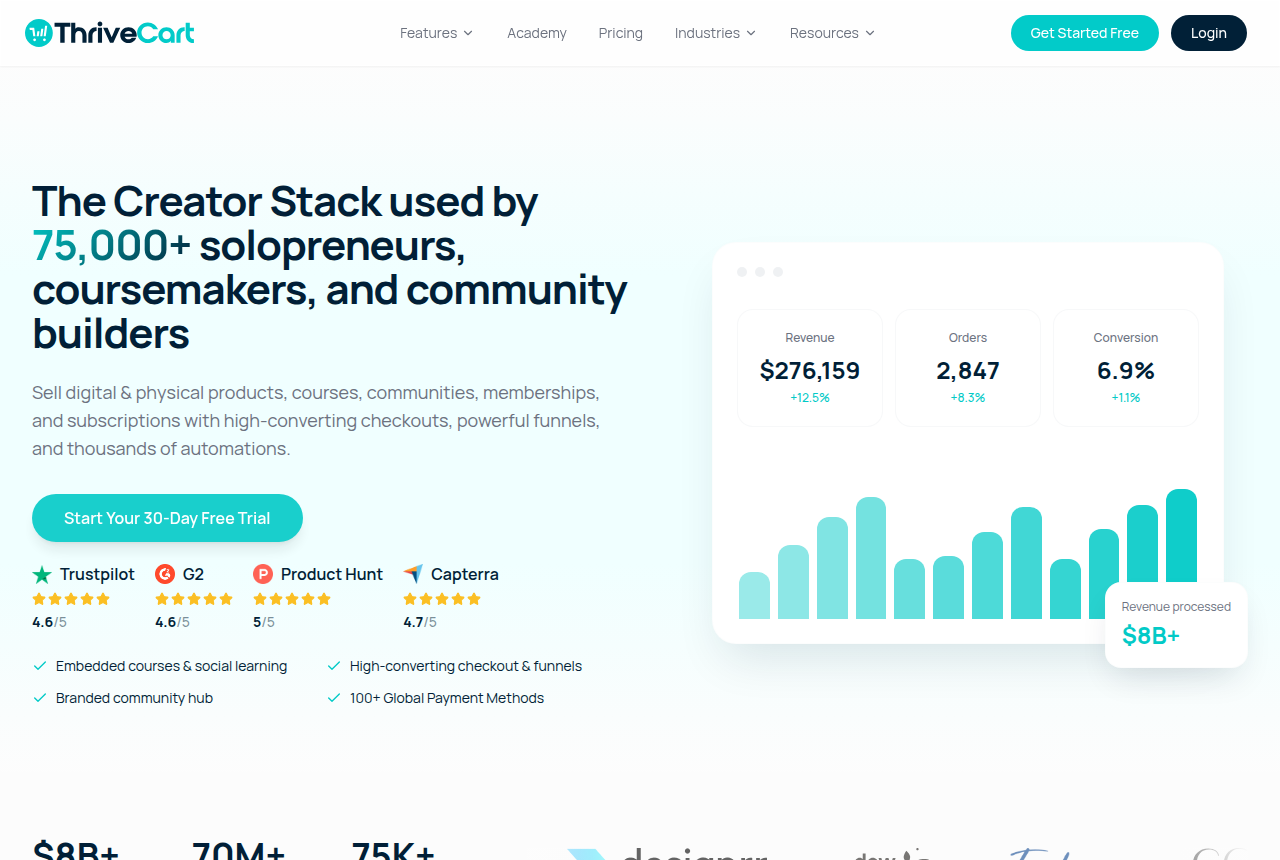Click the Product Hunt five-star rating row
The height and width of the screenshot is (860, 1280).
[292, 599]
